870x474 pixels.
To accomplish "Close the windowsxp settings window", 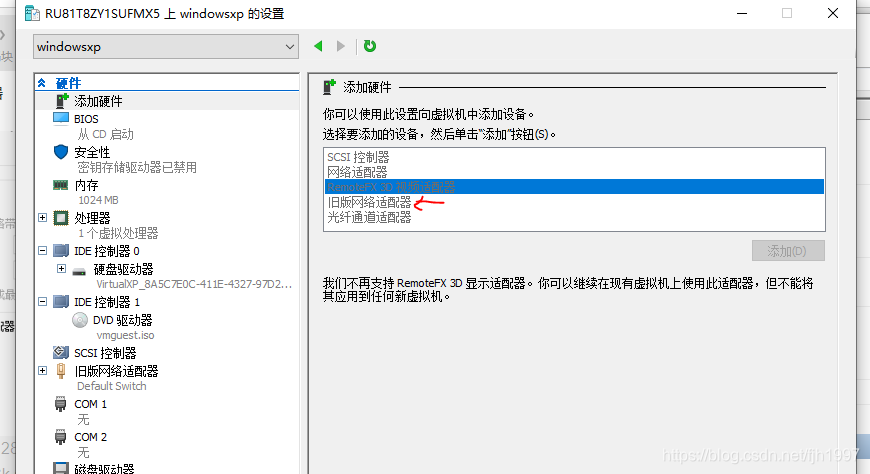I will (x=832, y=13).
